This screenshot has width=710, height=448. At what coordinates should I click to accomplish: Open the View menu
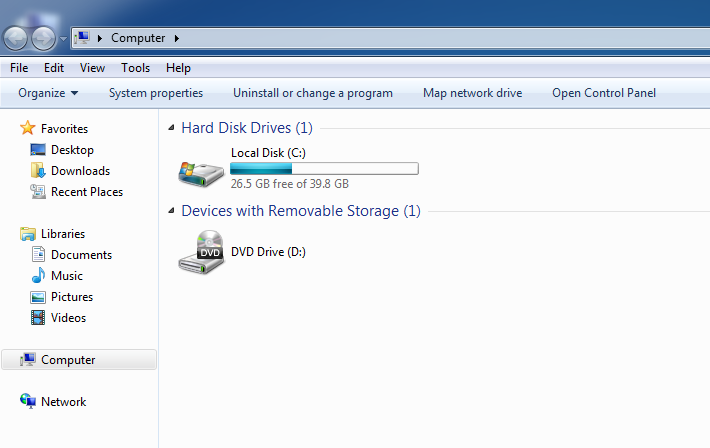(x=92, y=68)
